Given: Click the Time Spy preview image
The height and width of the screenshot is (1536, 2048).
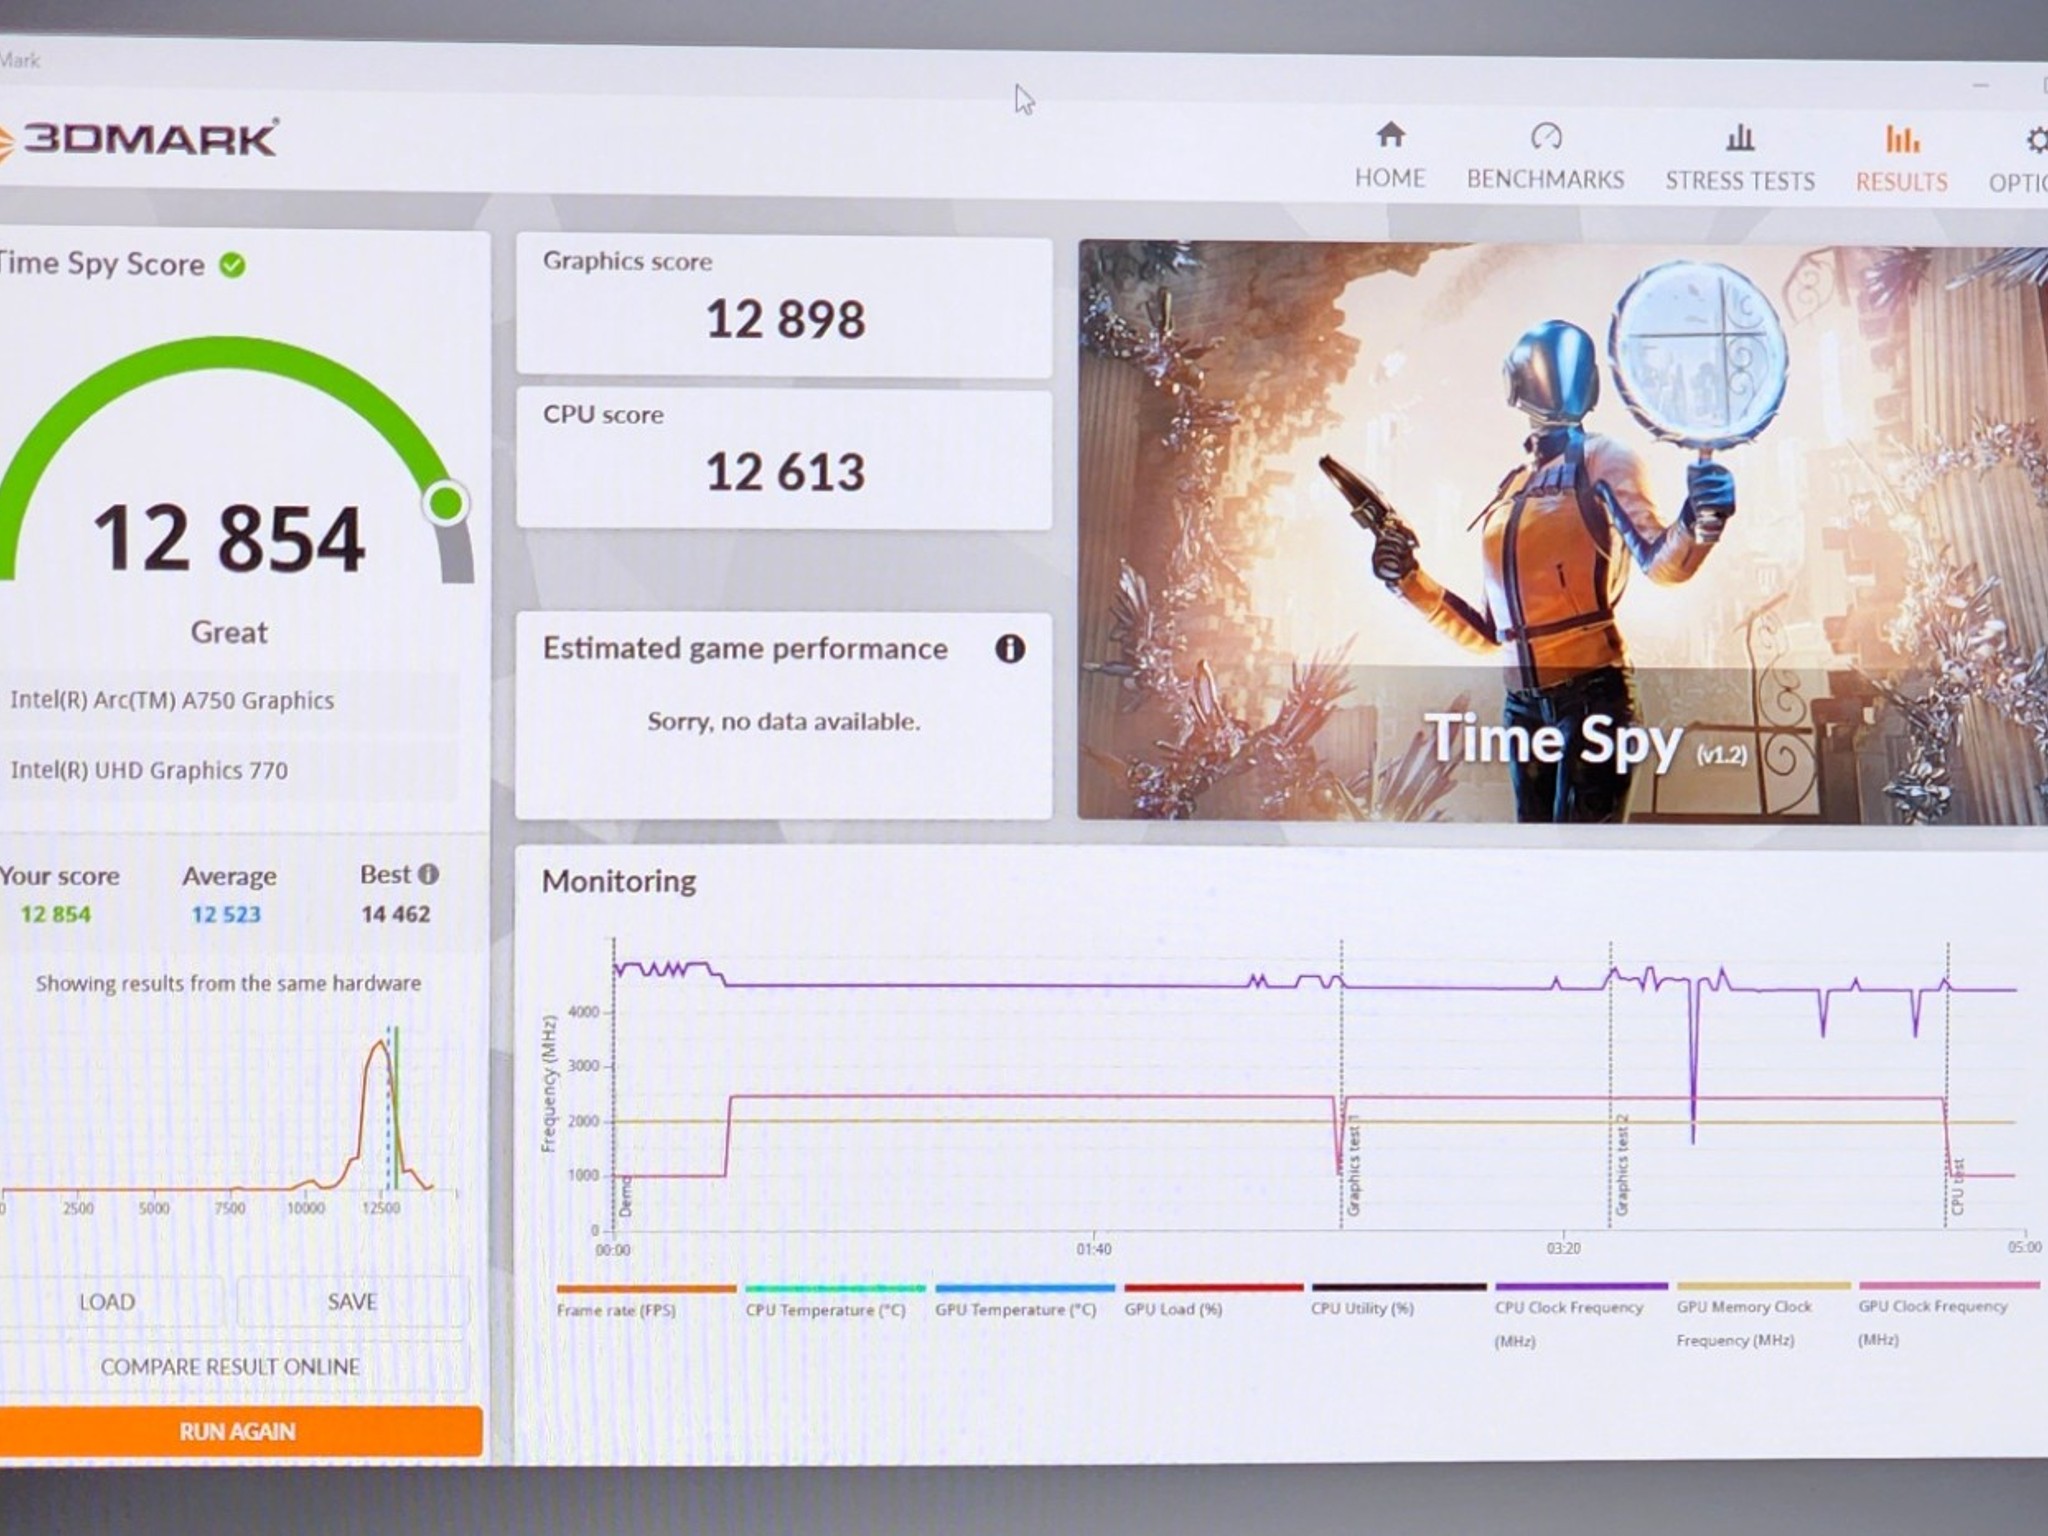Looking at the screenshot, I should click(x=1560, y=530).
